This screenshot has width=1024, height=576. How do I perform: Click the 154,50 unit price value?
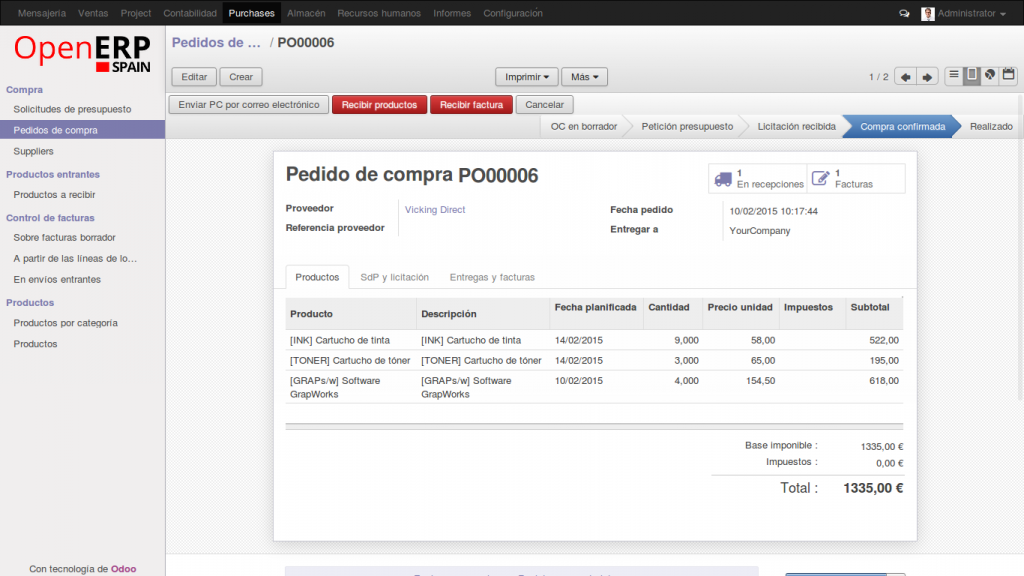click(x=760, y=381)
